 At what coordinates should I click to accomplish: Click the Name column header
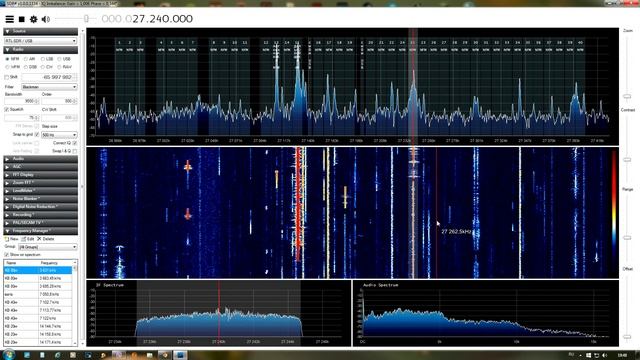[21, 263]
